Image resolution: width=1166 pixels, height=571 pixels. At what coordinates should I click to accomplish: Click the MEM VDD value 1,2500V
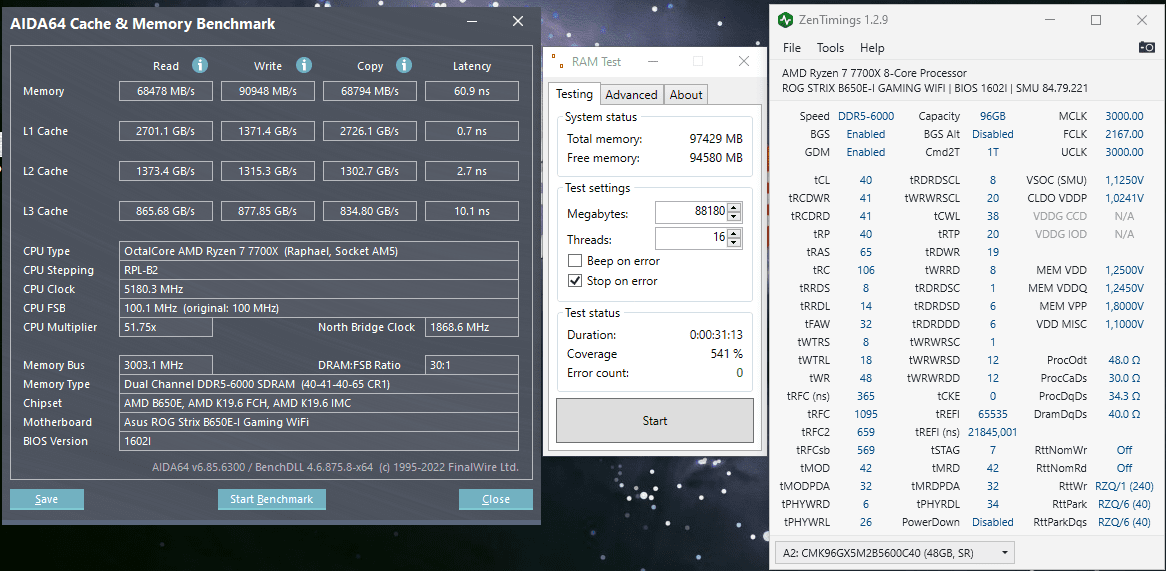click(1124, 270)
